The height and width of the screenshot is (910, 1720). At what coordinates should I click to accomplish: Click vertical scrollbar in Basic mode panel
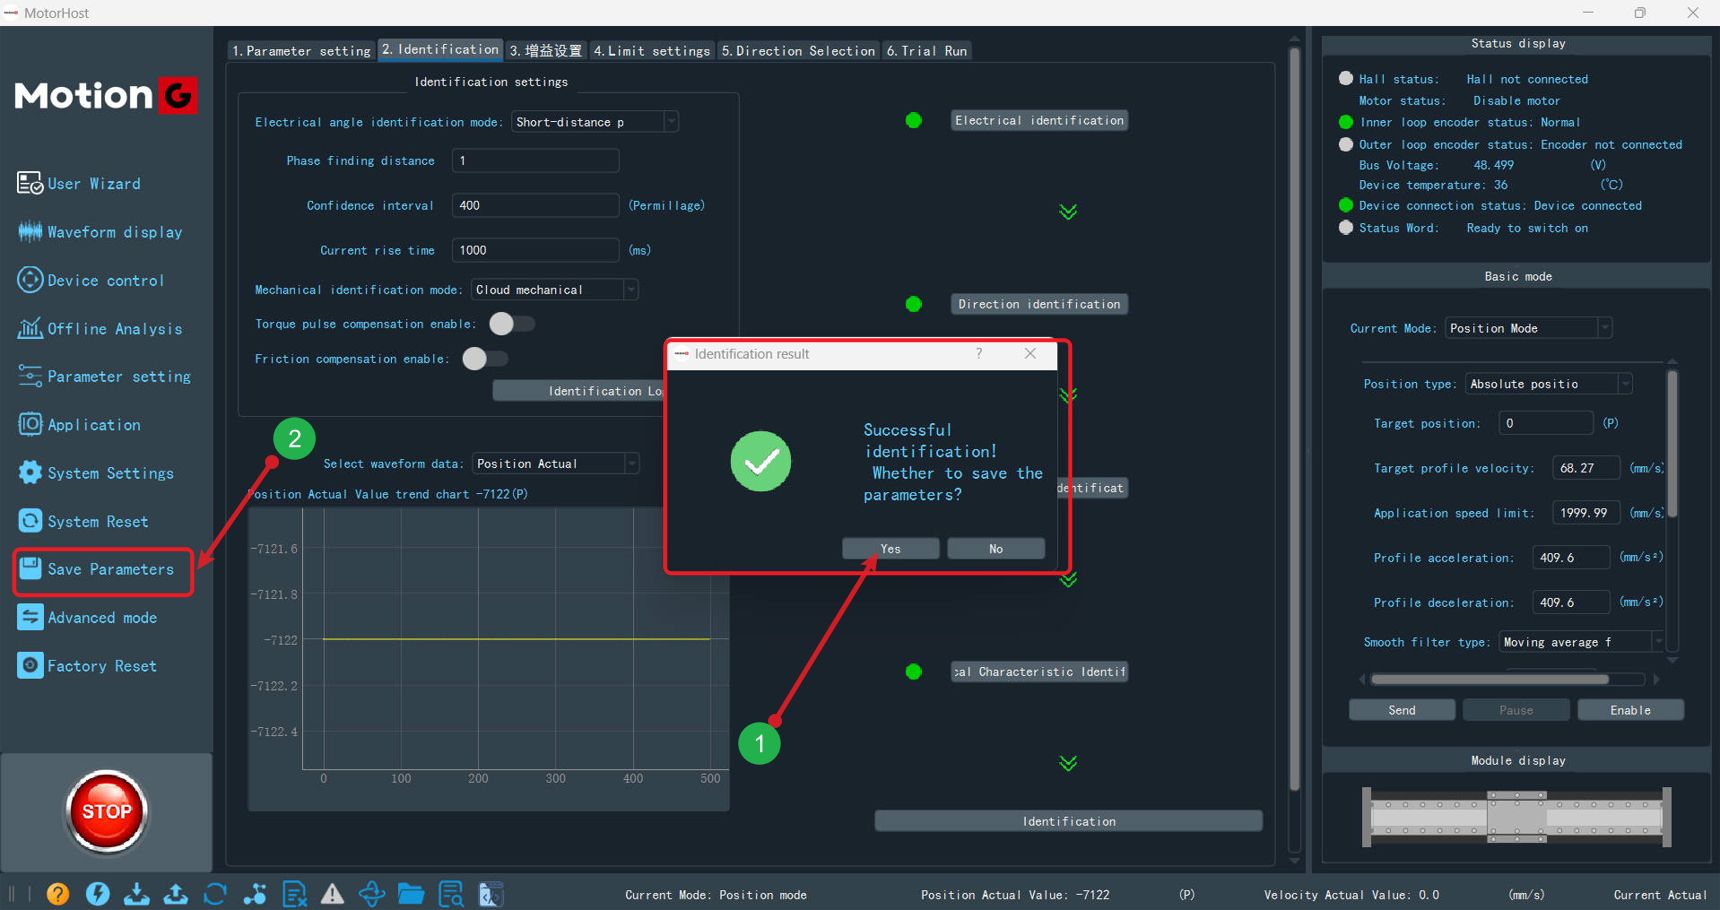click(1672, 444)
